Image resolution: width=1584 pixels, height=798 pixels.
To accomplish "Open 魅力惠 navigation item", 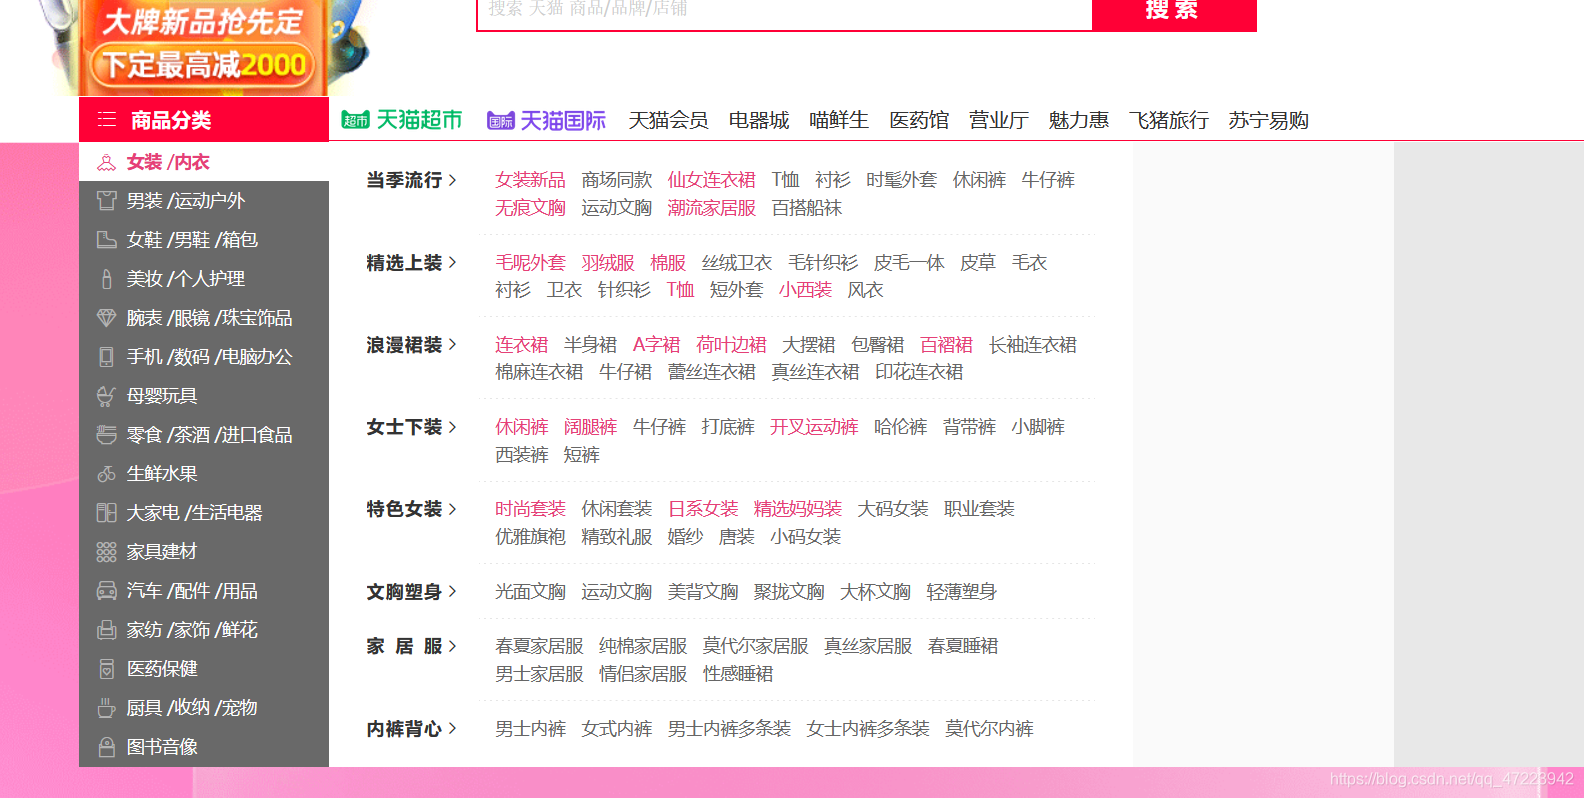I will click(x=1079, y=121).
